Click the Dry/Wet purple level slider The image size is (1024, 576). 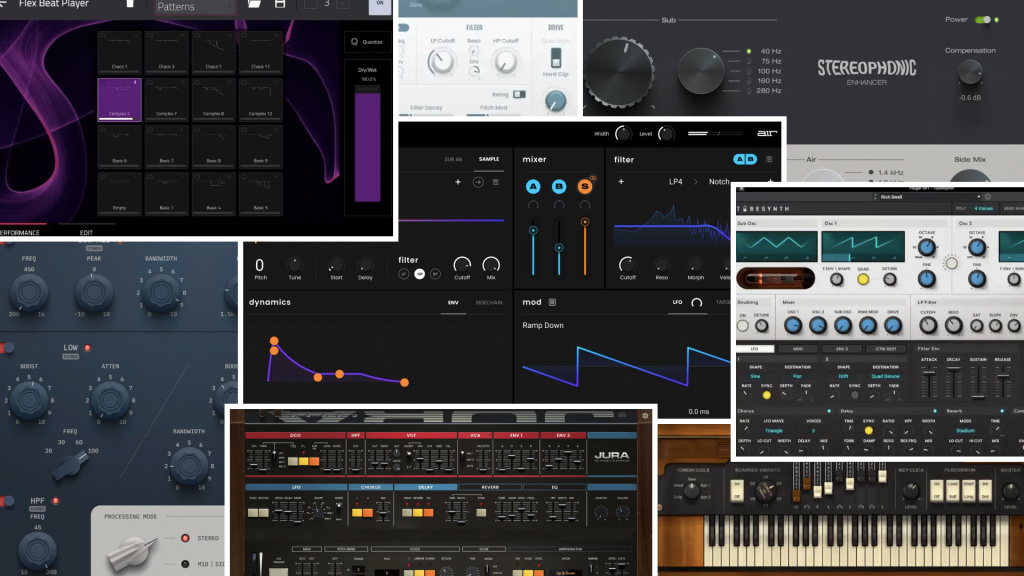[368, 144]
